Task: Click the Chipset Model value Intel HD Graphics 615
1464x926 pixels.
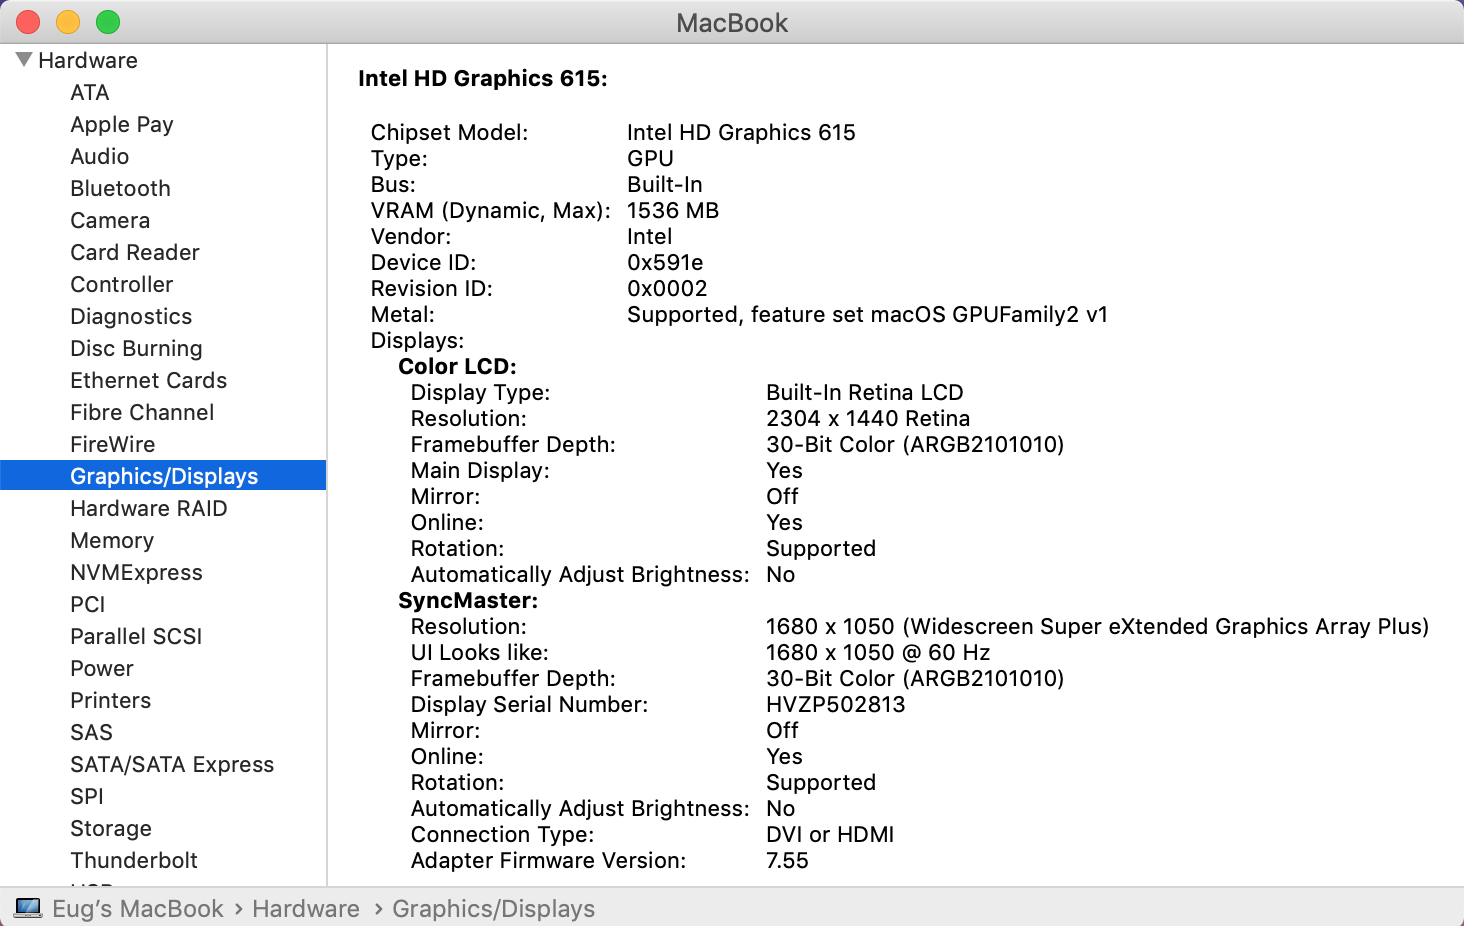Action: point(741,132)
